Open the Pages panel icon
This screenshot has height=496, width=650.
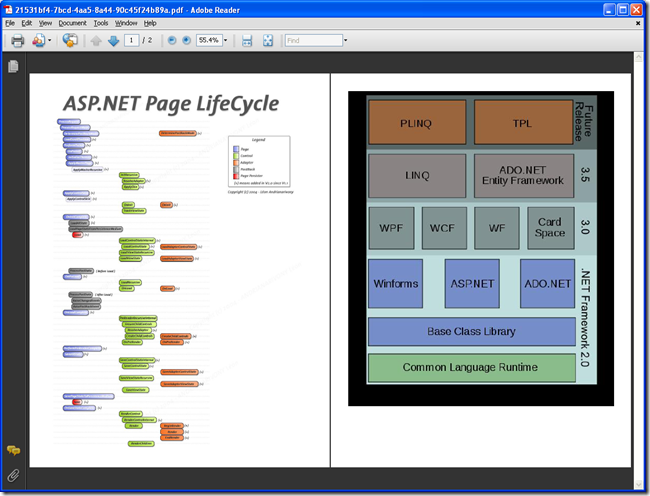click(13, 66)
